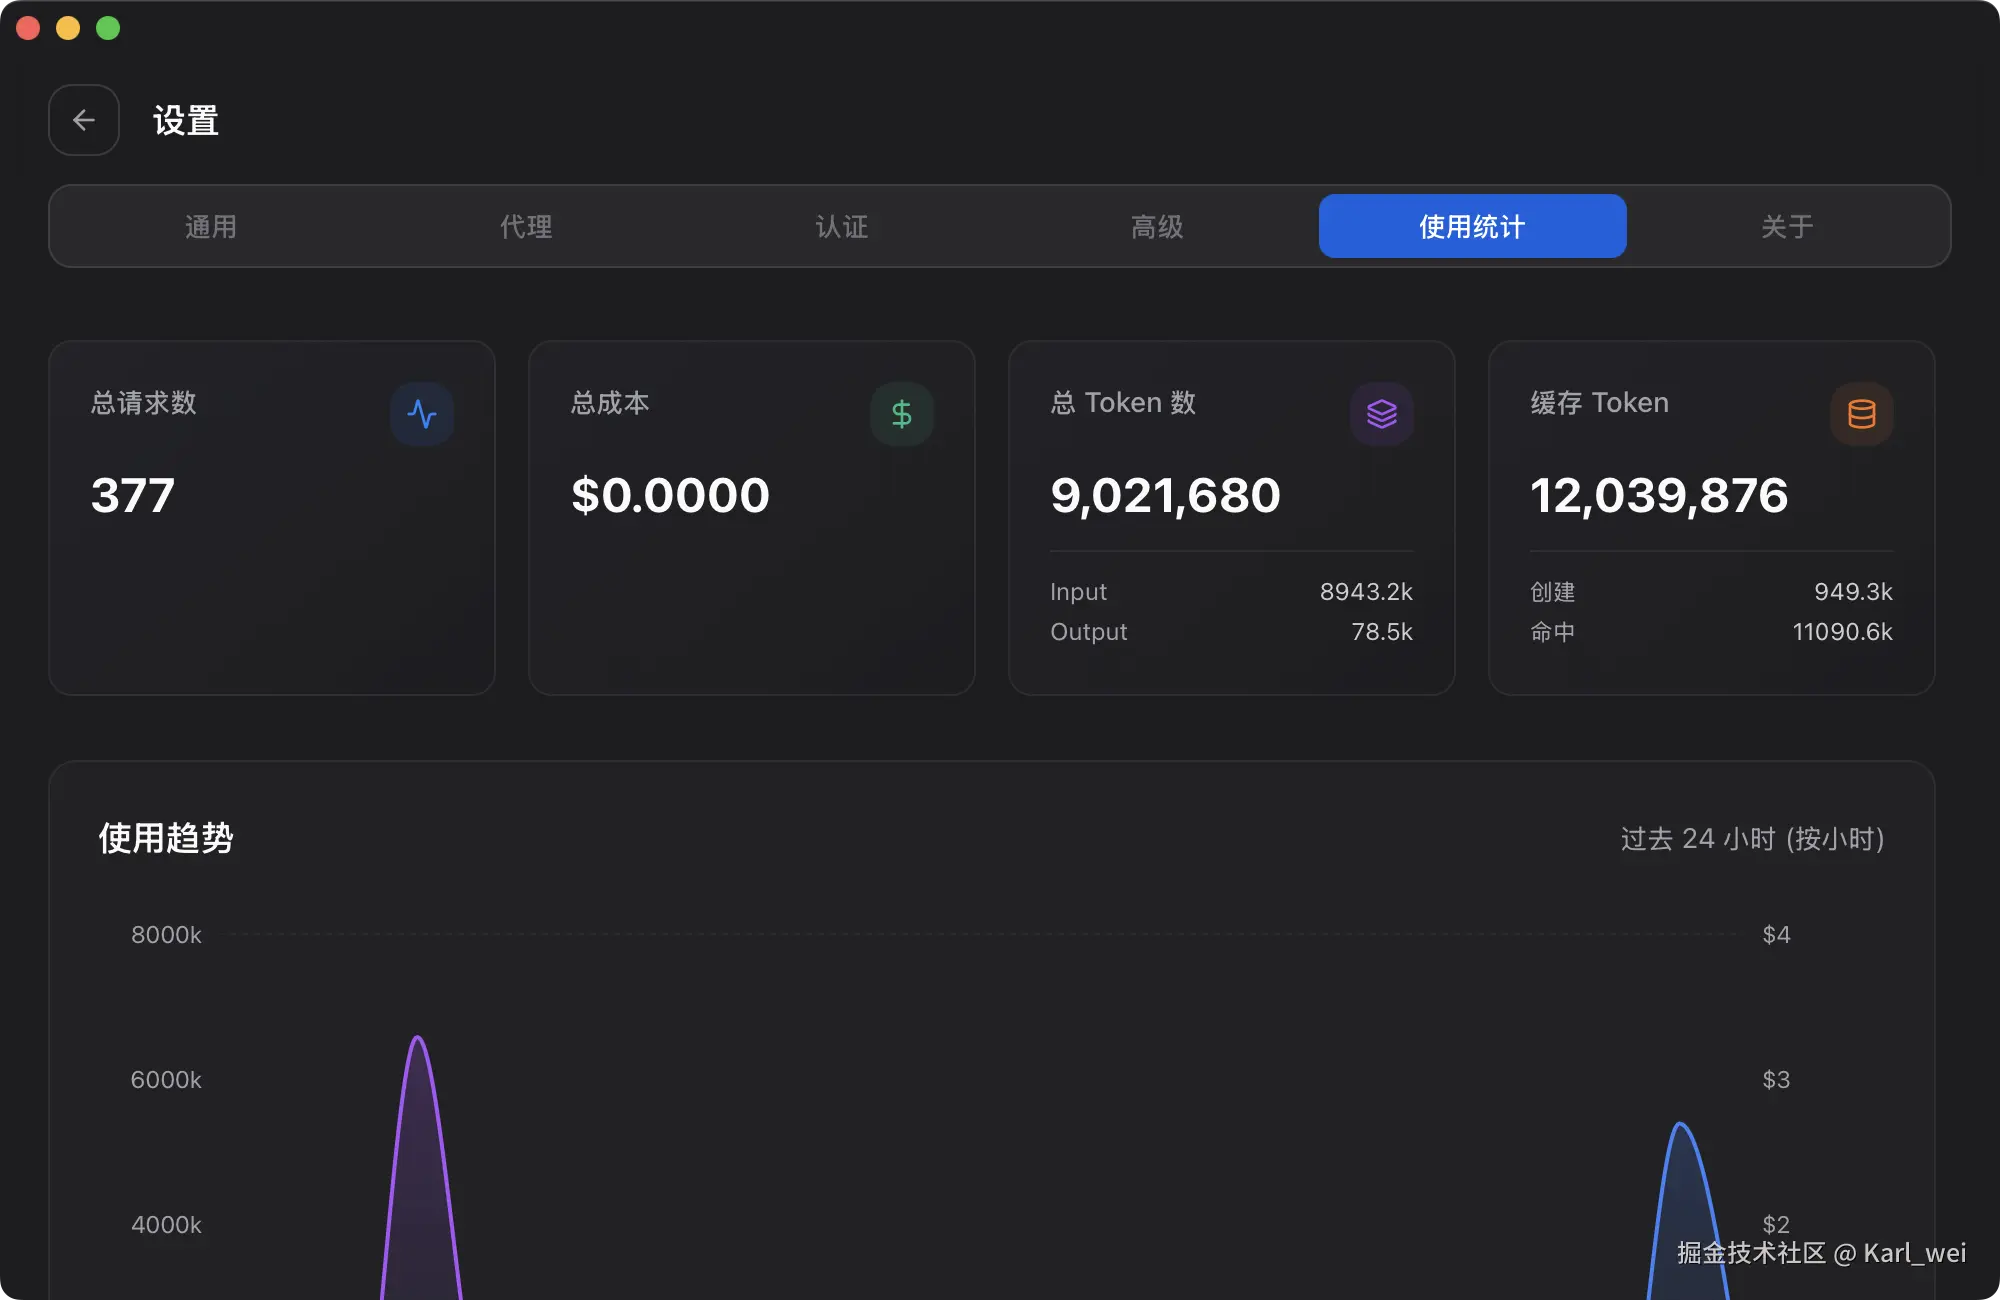Click the 总请求数 value 377
2000x1300 pixels.
pyautogui.click(x=133, y=495)
